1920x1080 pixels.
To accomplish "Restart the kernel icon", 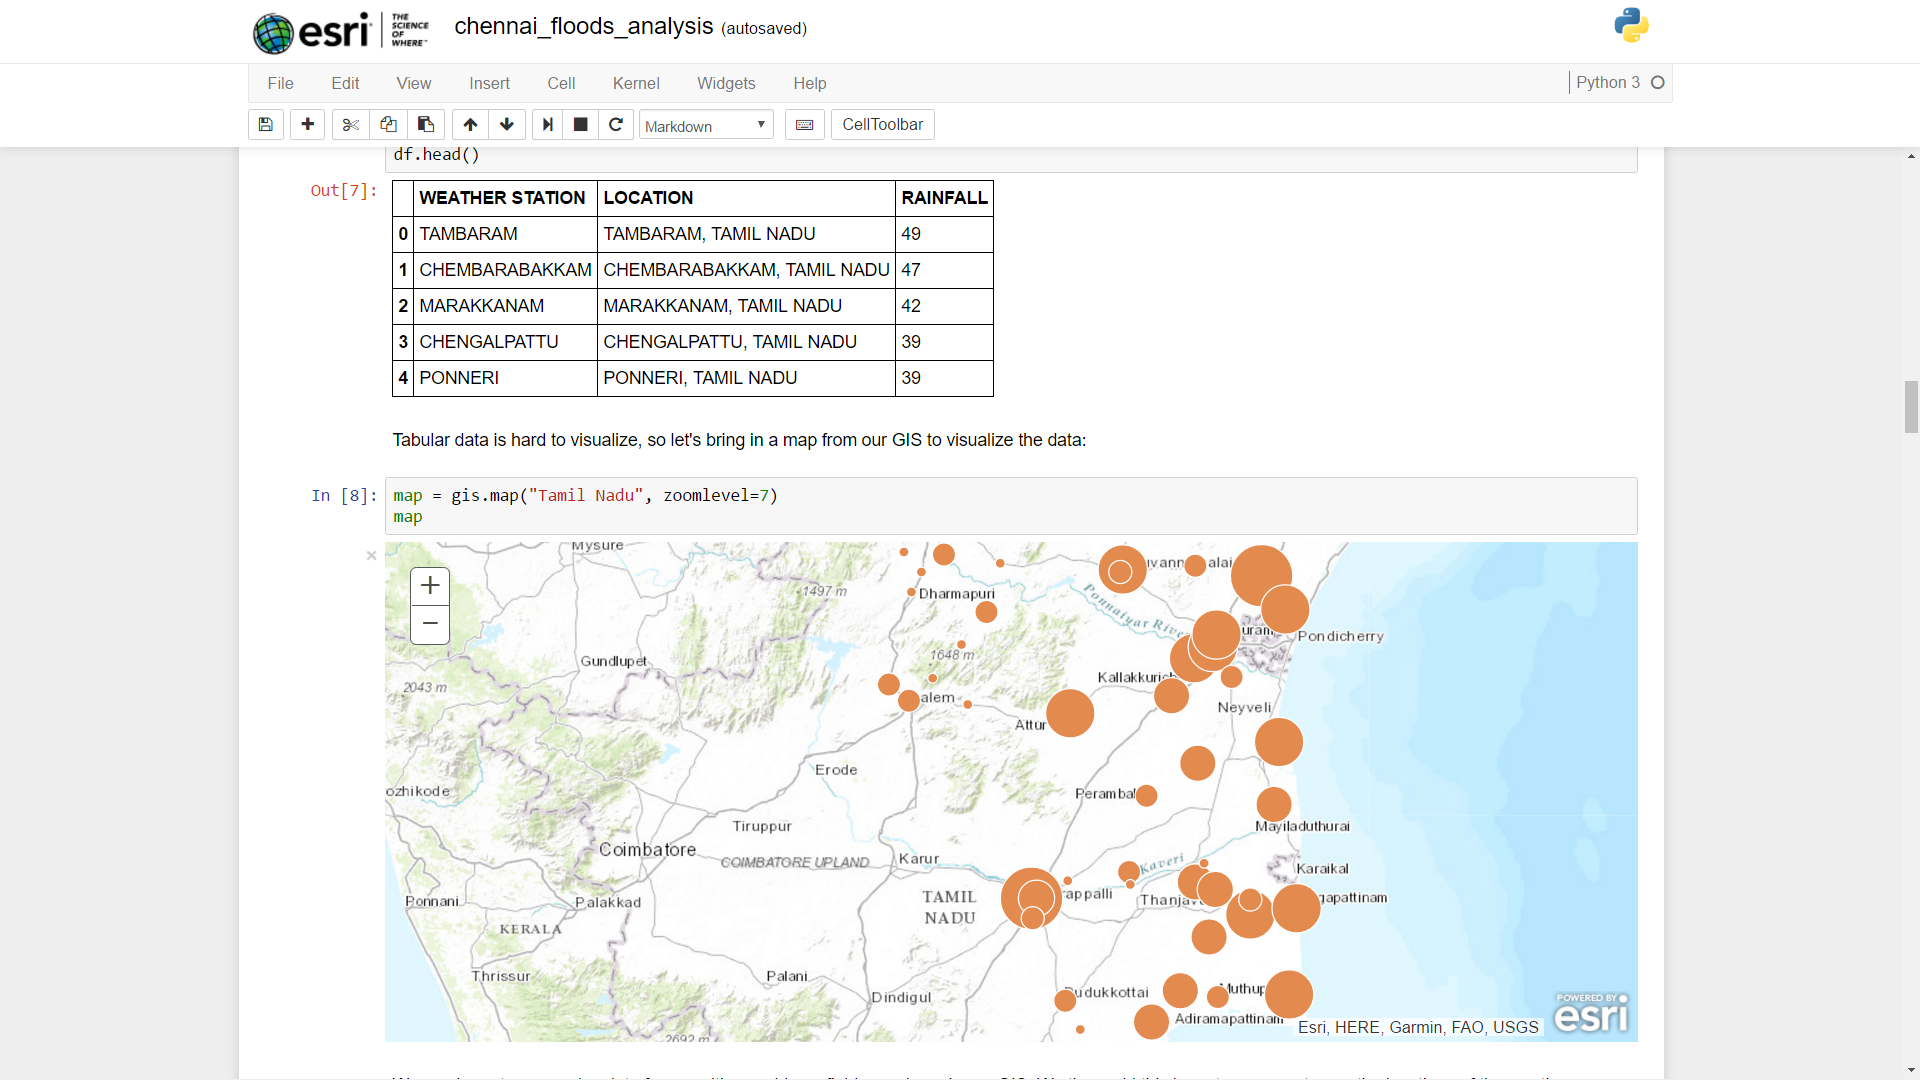I will [x=616, y=124].
